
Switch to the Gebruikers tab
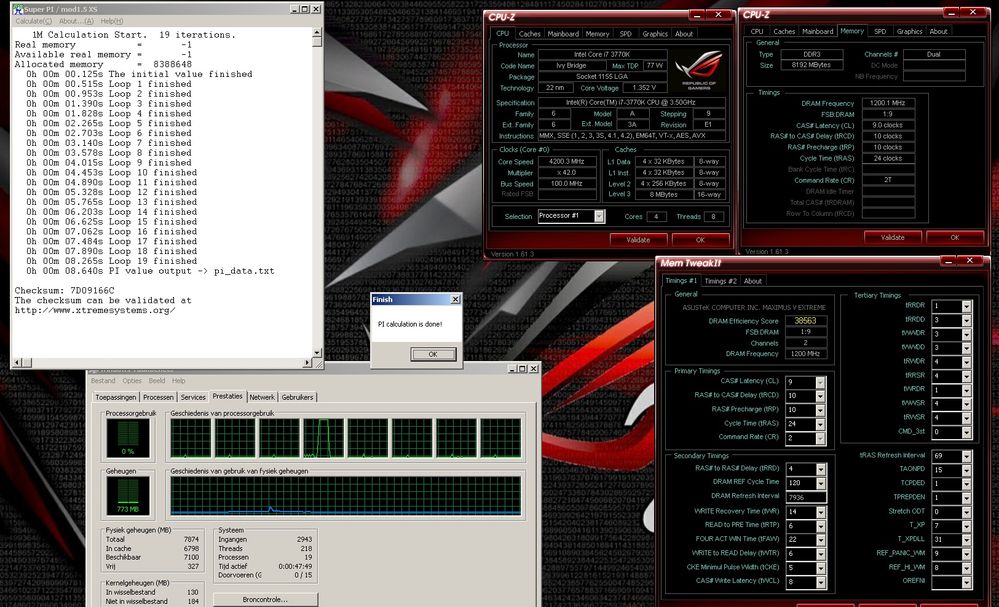point(298,397)
